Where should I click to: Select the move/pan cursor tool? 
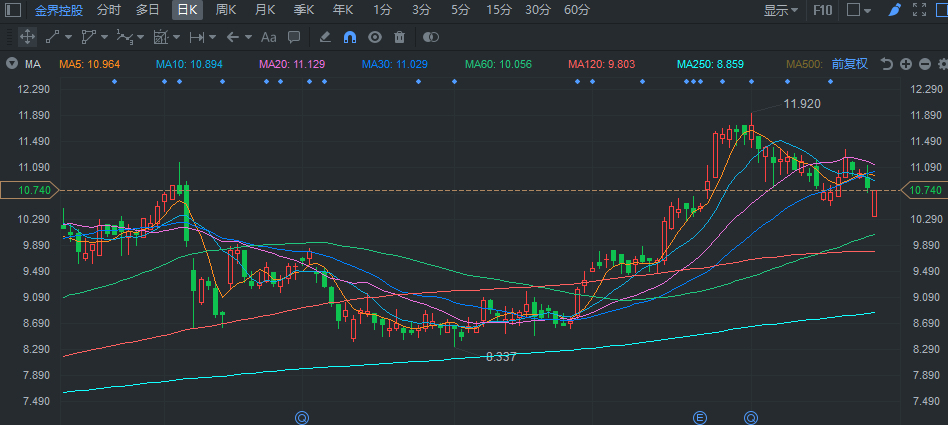pyautogui.click(x=27, y=37)
